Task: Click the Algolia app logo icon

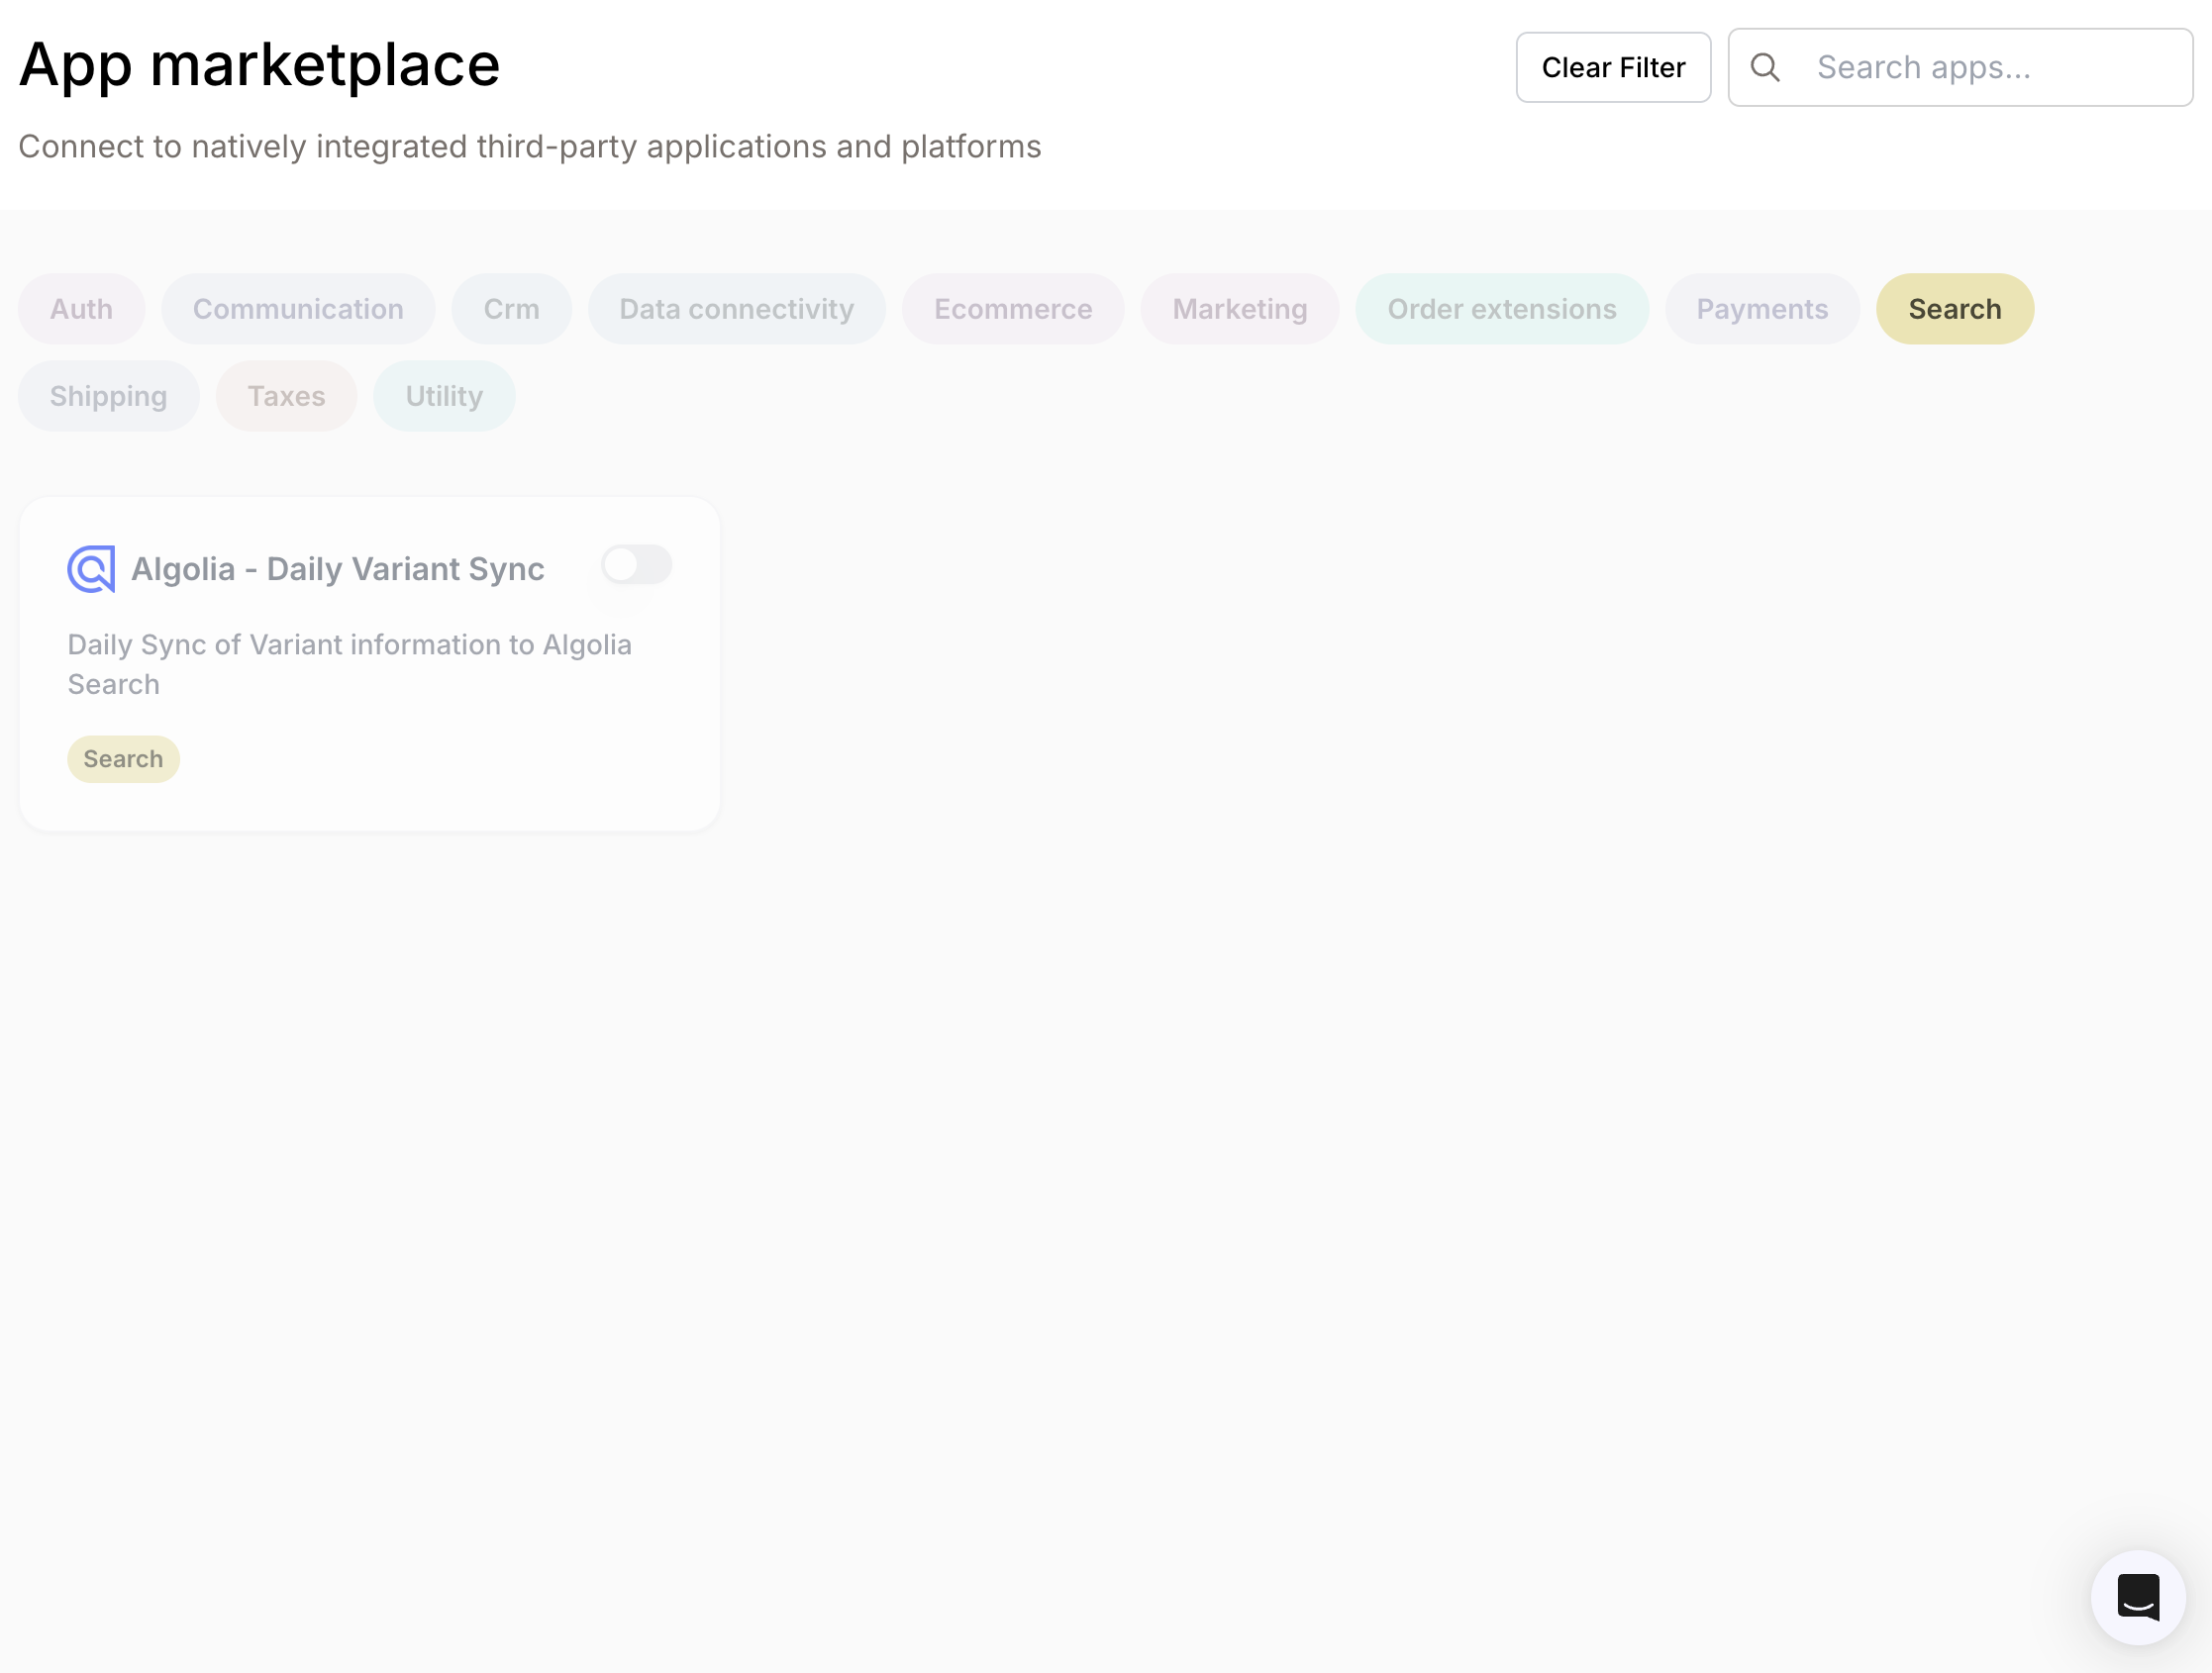Action: (91, 568)
